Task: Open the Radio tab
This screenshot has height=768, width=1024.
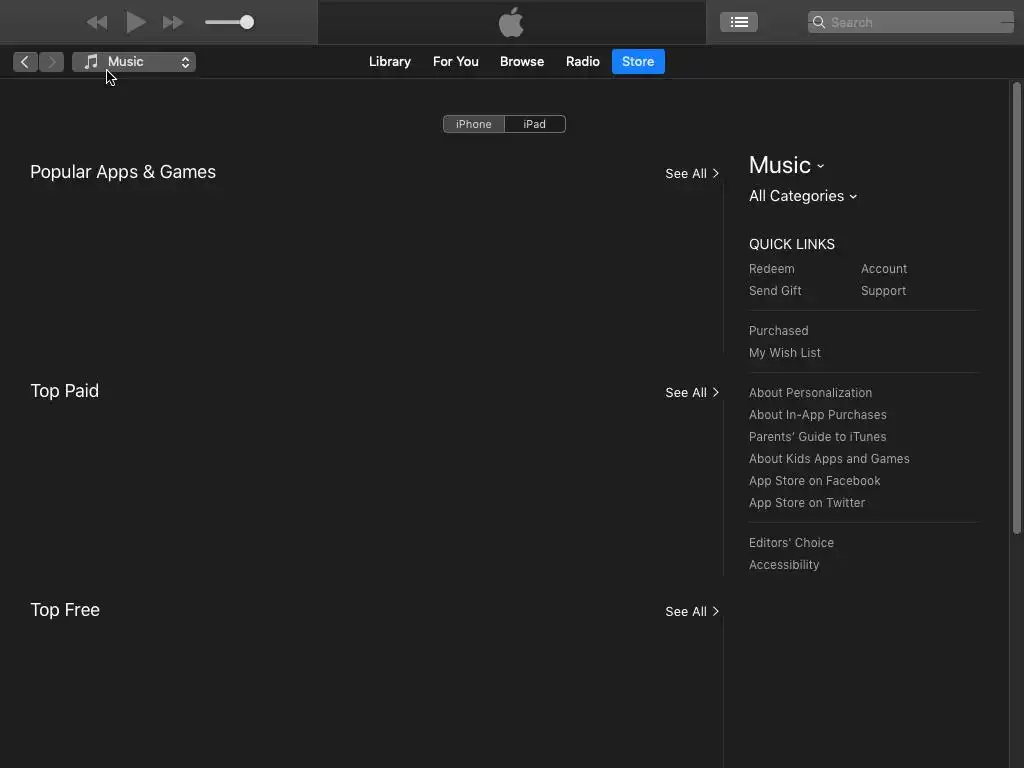Action: pyautogui.click(x=583, y=61)
